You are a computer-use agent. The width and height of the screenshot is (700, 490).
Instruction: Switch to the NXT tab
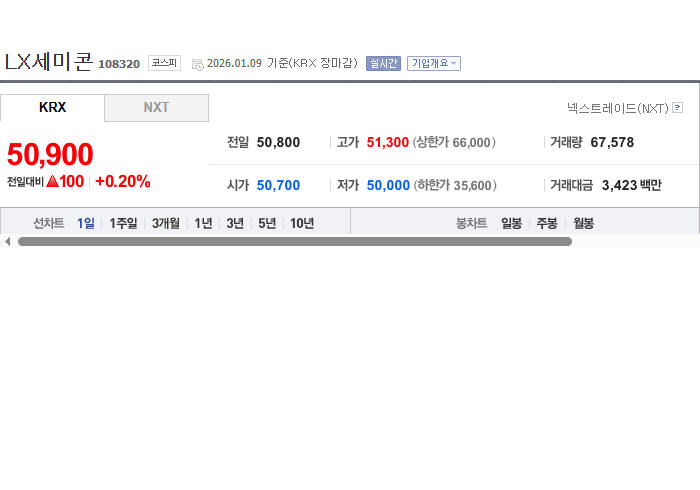point(156,108)
